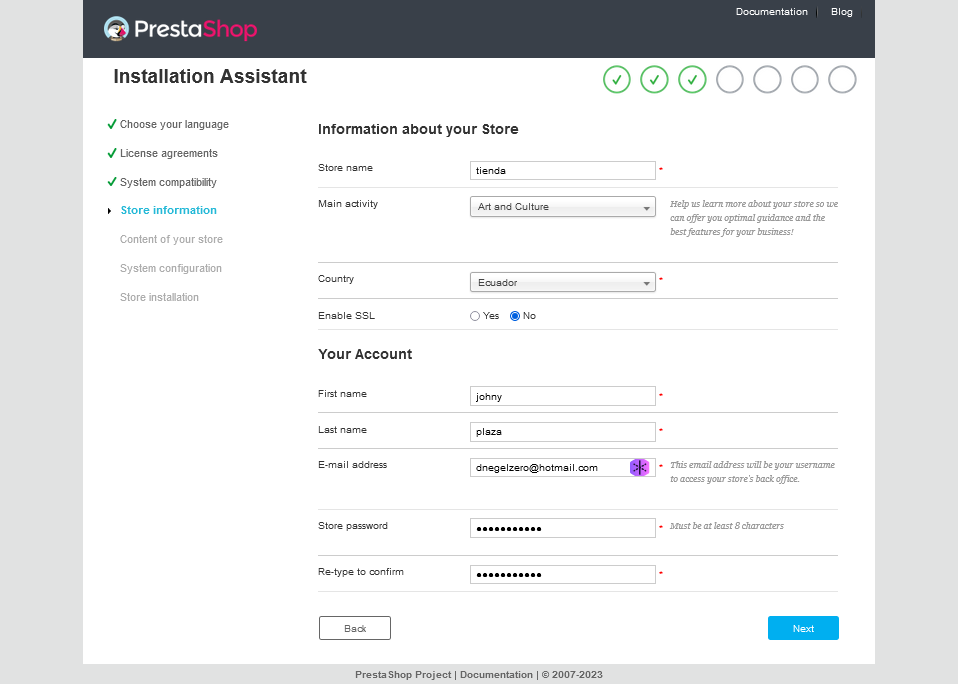Select No for Enable SSL

click(515, 316)
